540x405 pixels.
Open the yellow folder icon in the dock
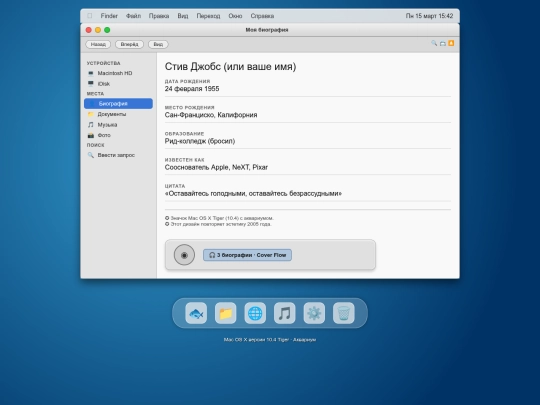(226, 313)
